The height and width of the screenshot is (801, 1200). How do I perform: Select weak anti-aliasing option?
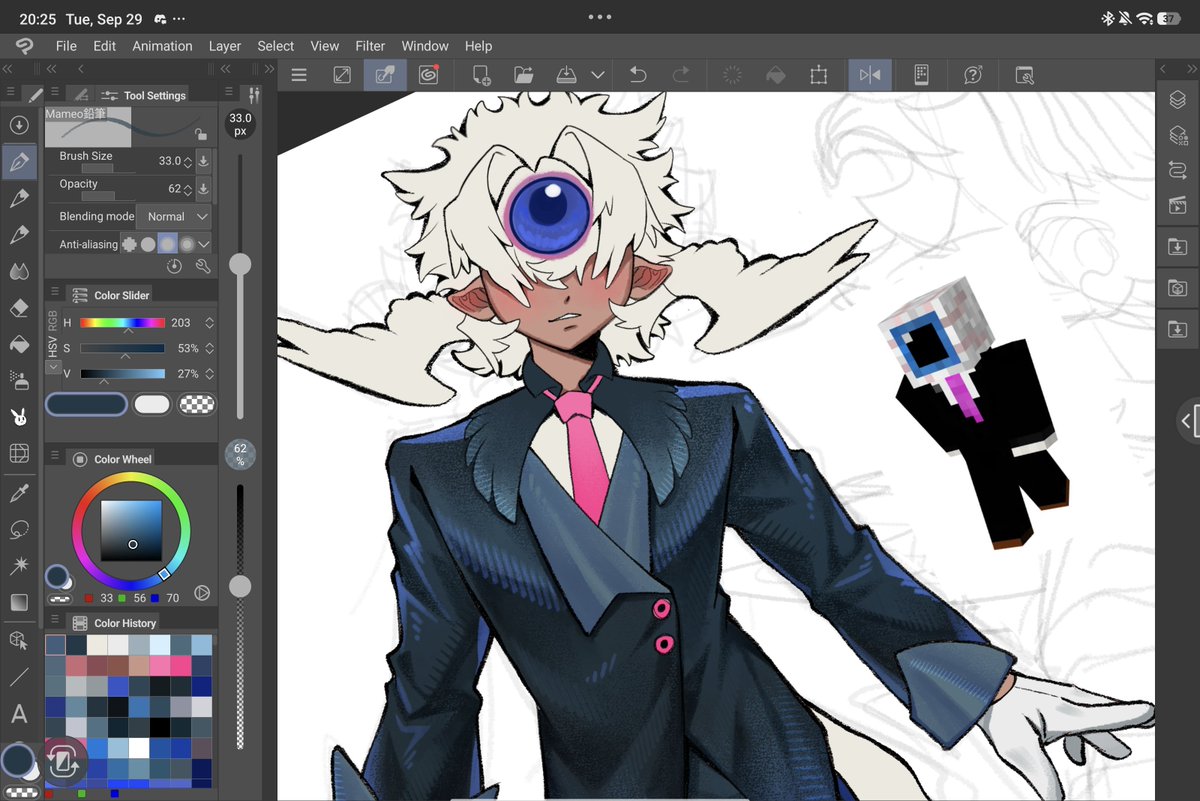click(148, 243)
